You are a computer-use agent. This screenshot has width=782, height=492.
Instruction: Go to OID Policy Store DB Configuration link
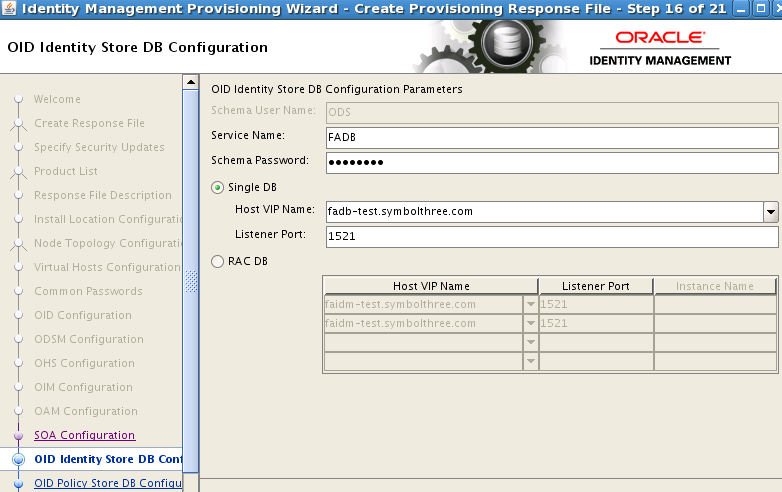coord(107,484)
